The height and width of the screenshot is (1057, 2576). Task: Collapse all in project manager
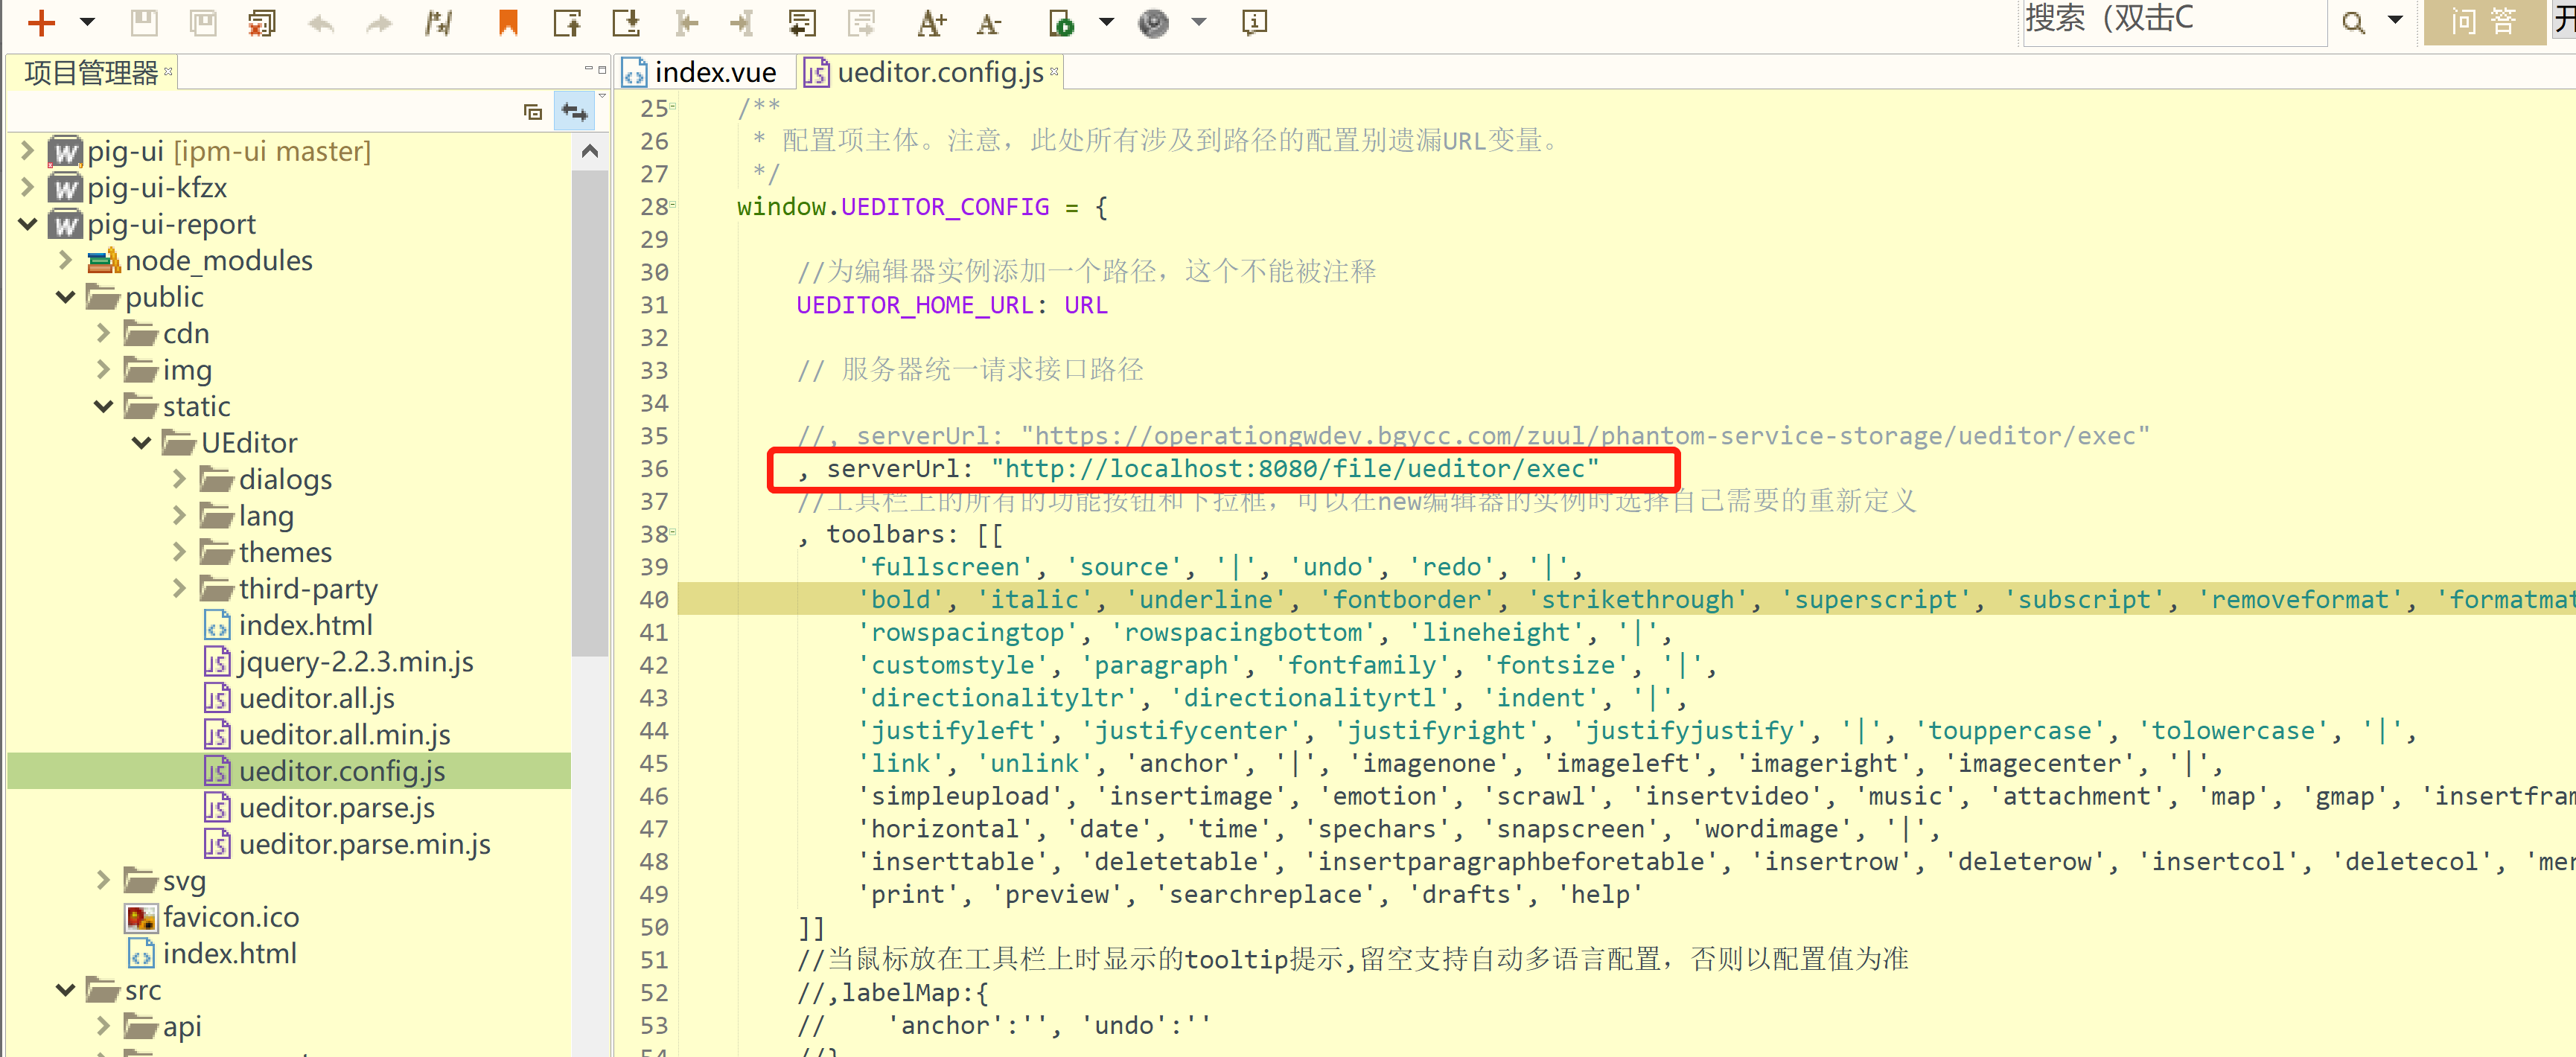533,112
